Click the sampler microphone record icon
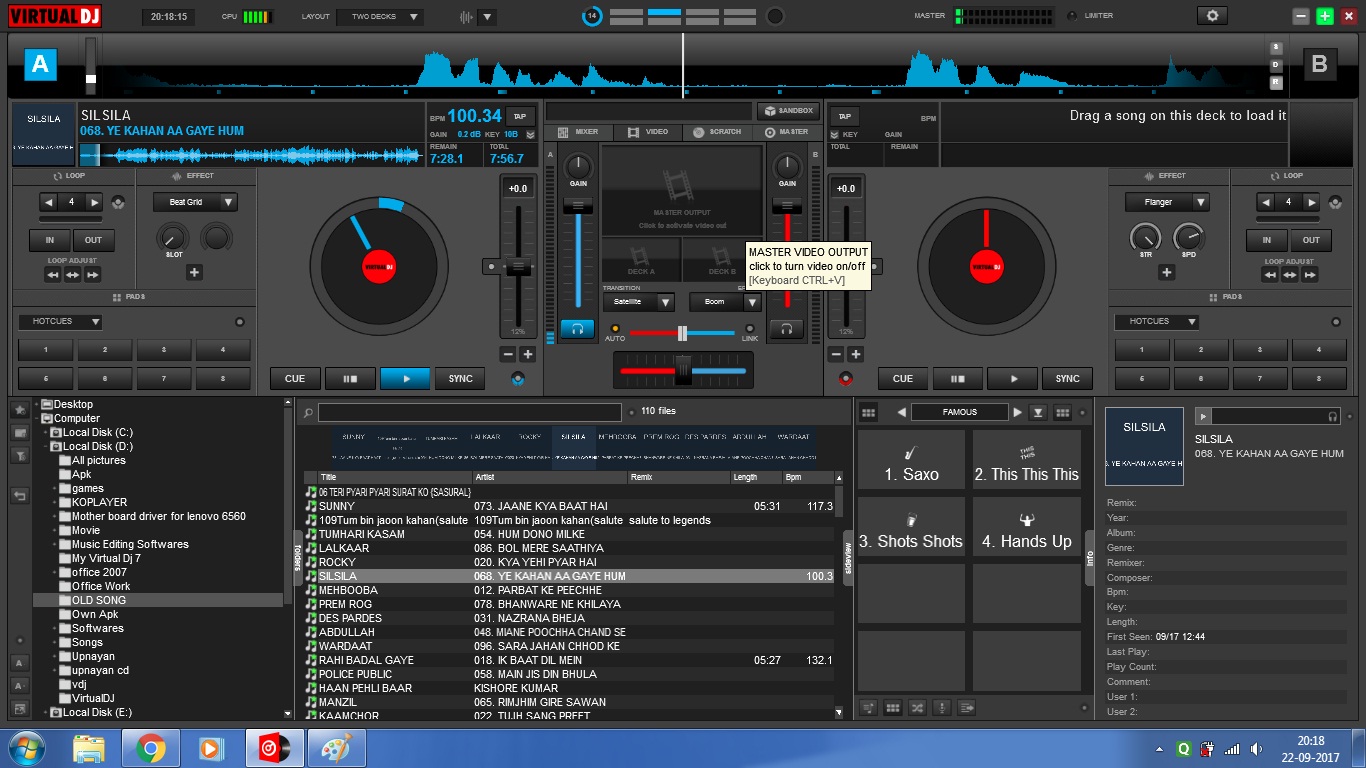 [x=942, y=707]
